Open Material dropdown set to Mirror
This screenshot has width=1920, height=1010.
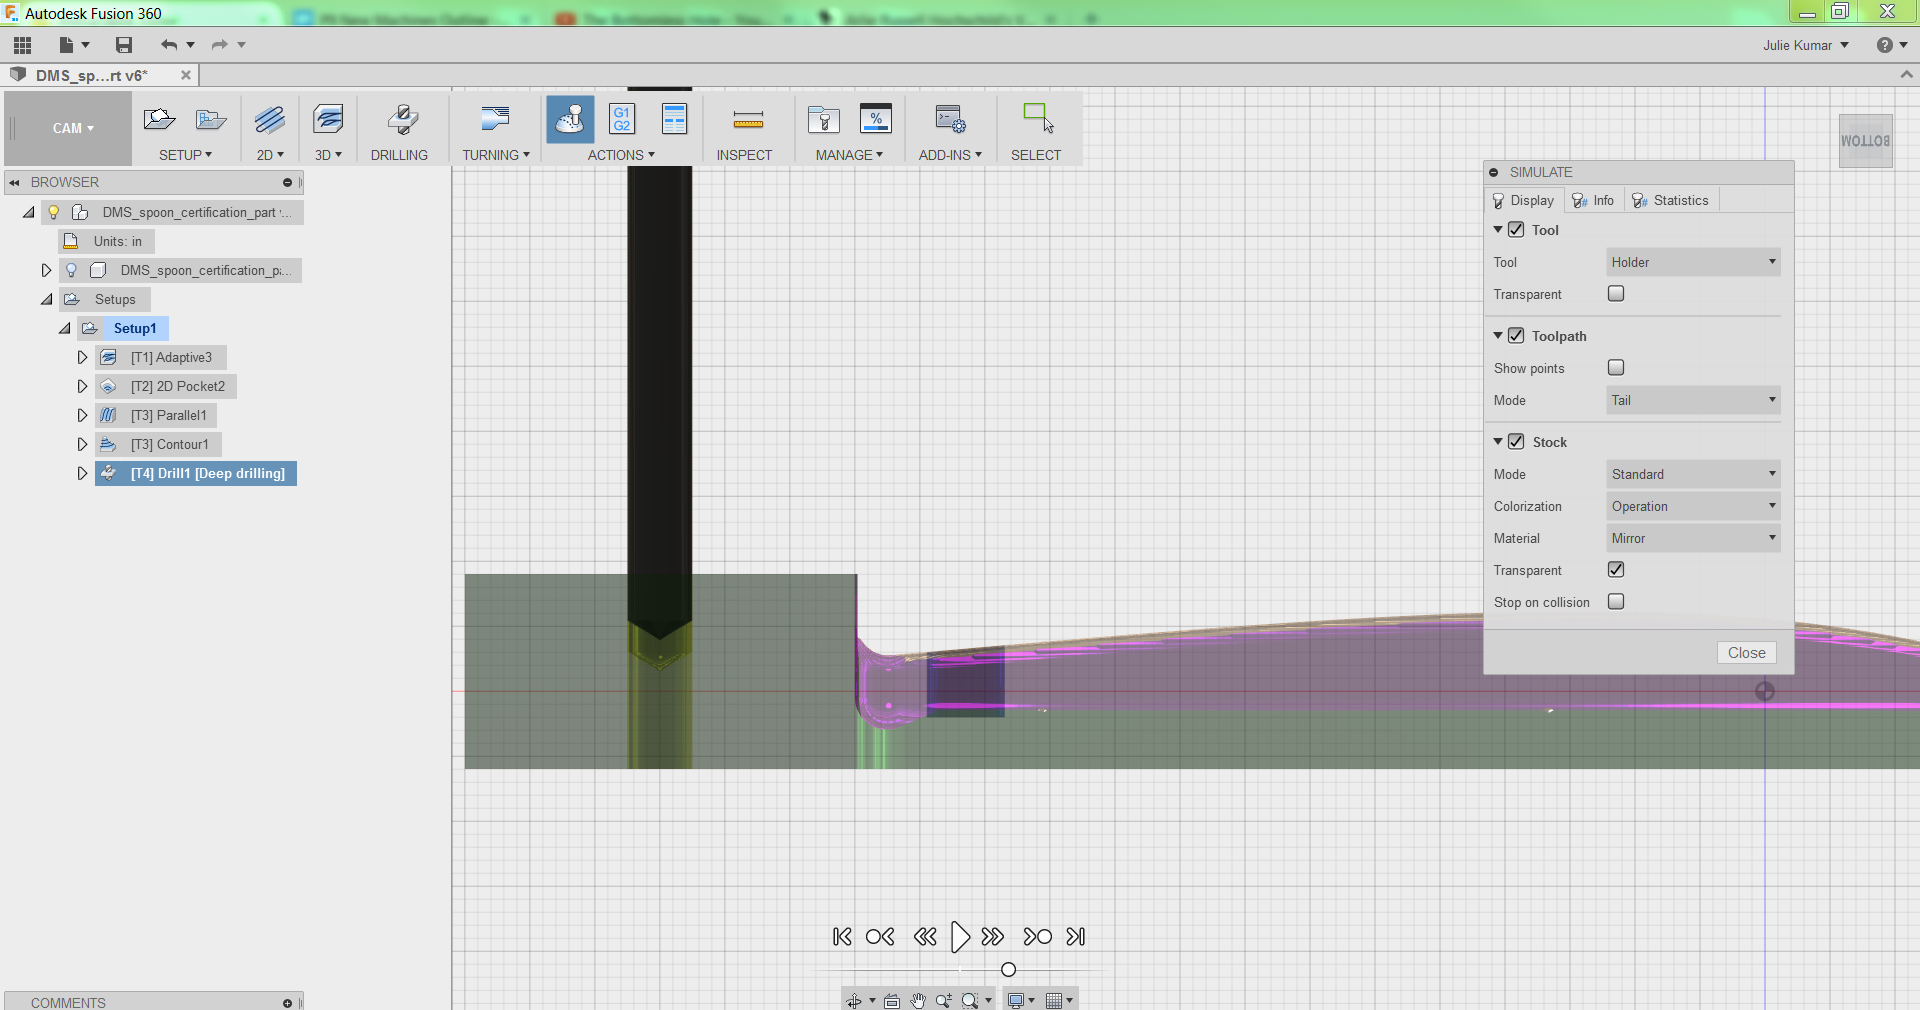1693,538
